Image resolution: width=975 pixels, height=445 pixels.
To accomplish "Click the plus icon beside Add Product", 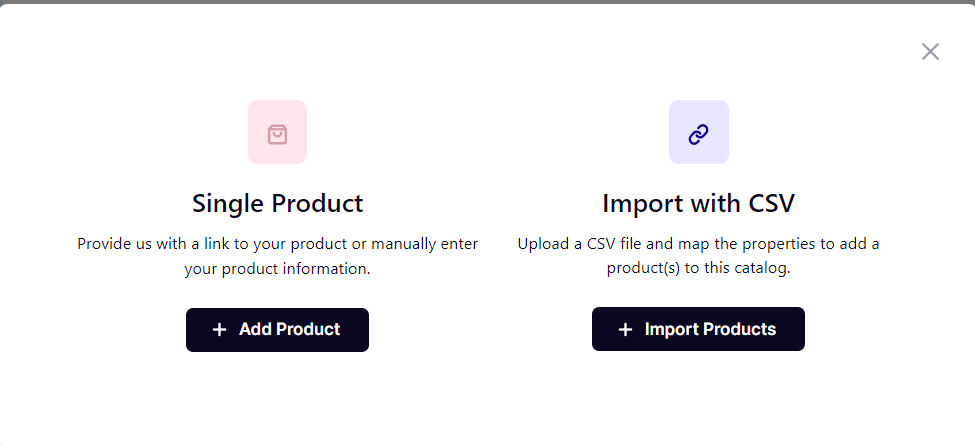I will tap(219, 329).
